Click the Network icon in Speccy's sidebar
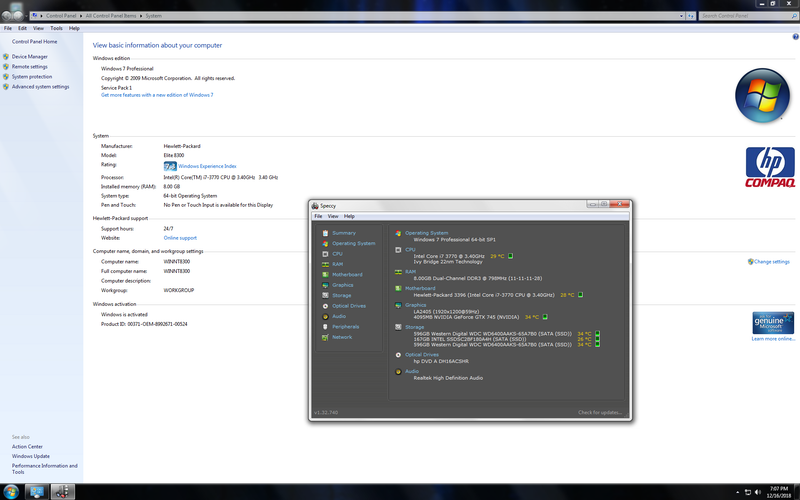 point(325,337)
